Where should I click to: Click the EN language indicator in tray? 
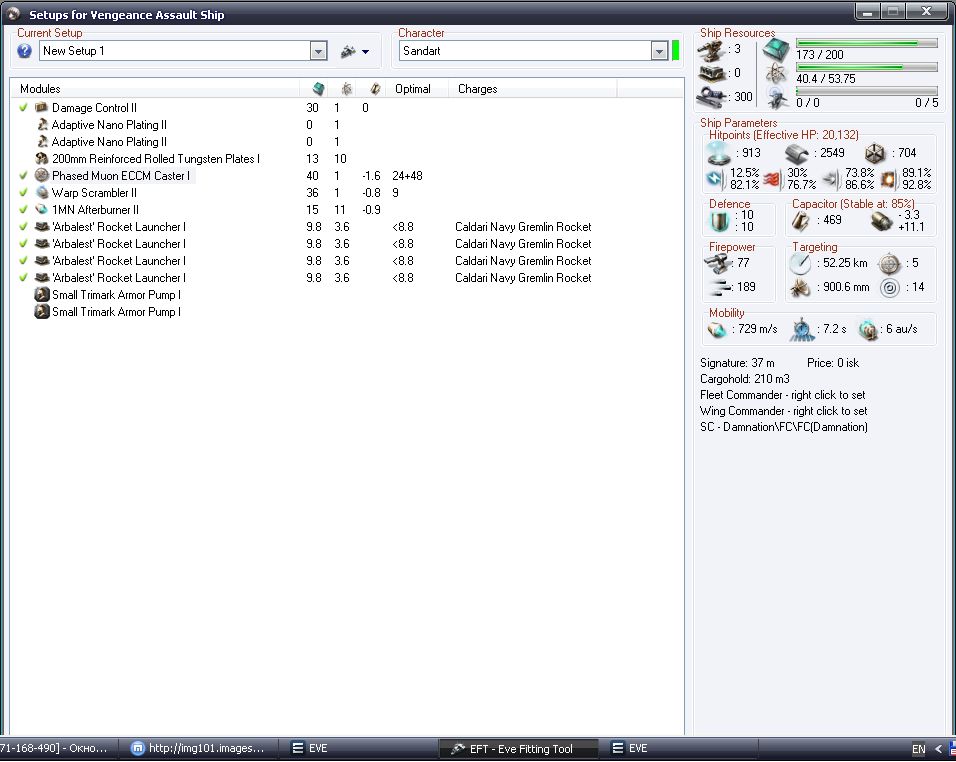[918, 749]
